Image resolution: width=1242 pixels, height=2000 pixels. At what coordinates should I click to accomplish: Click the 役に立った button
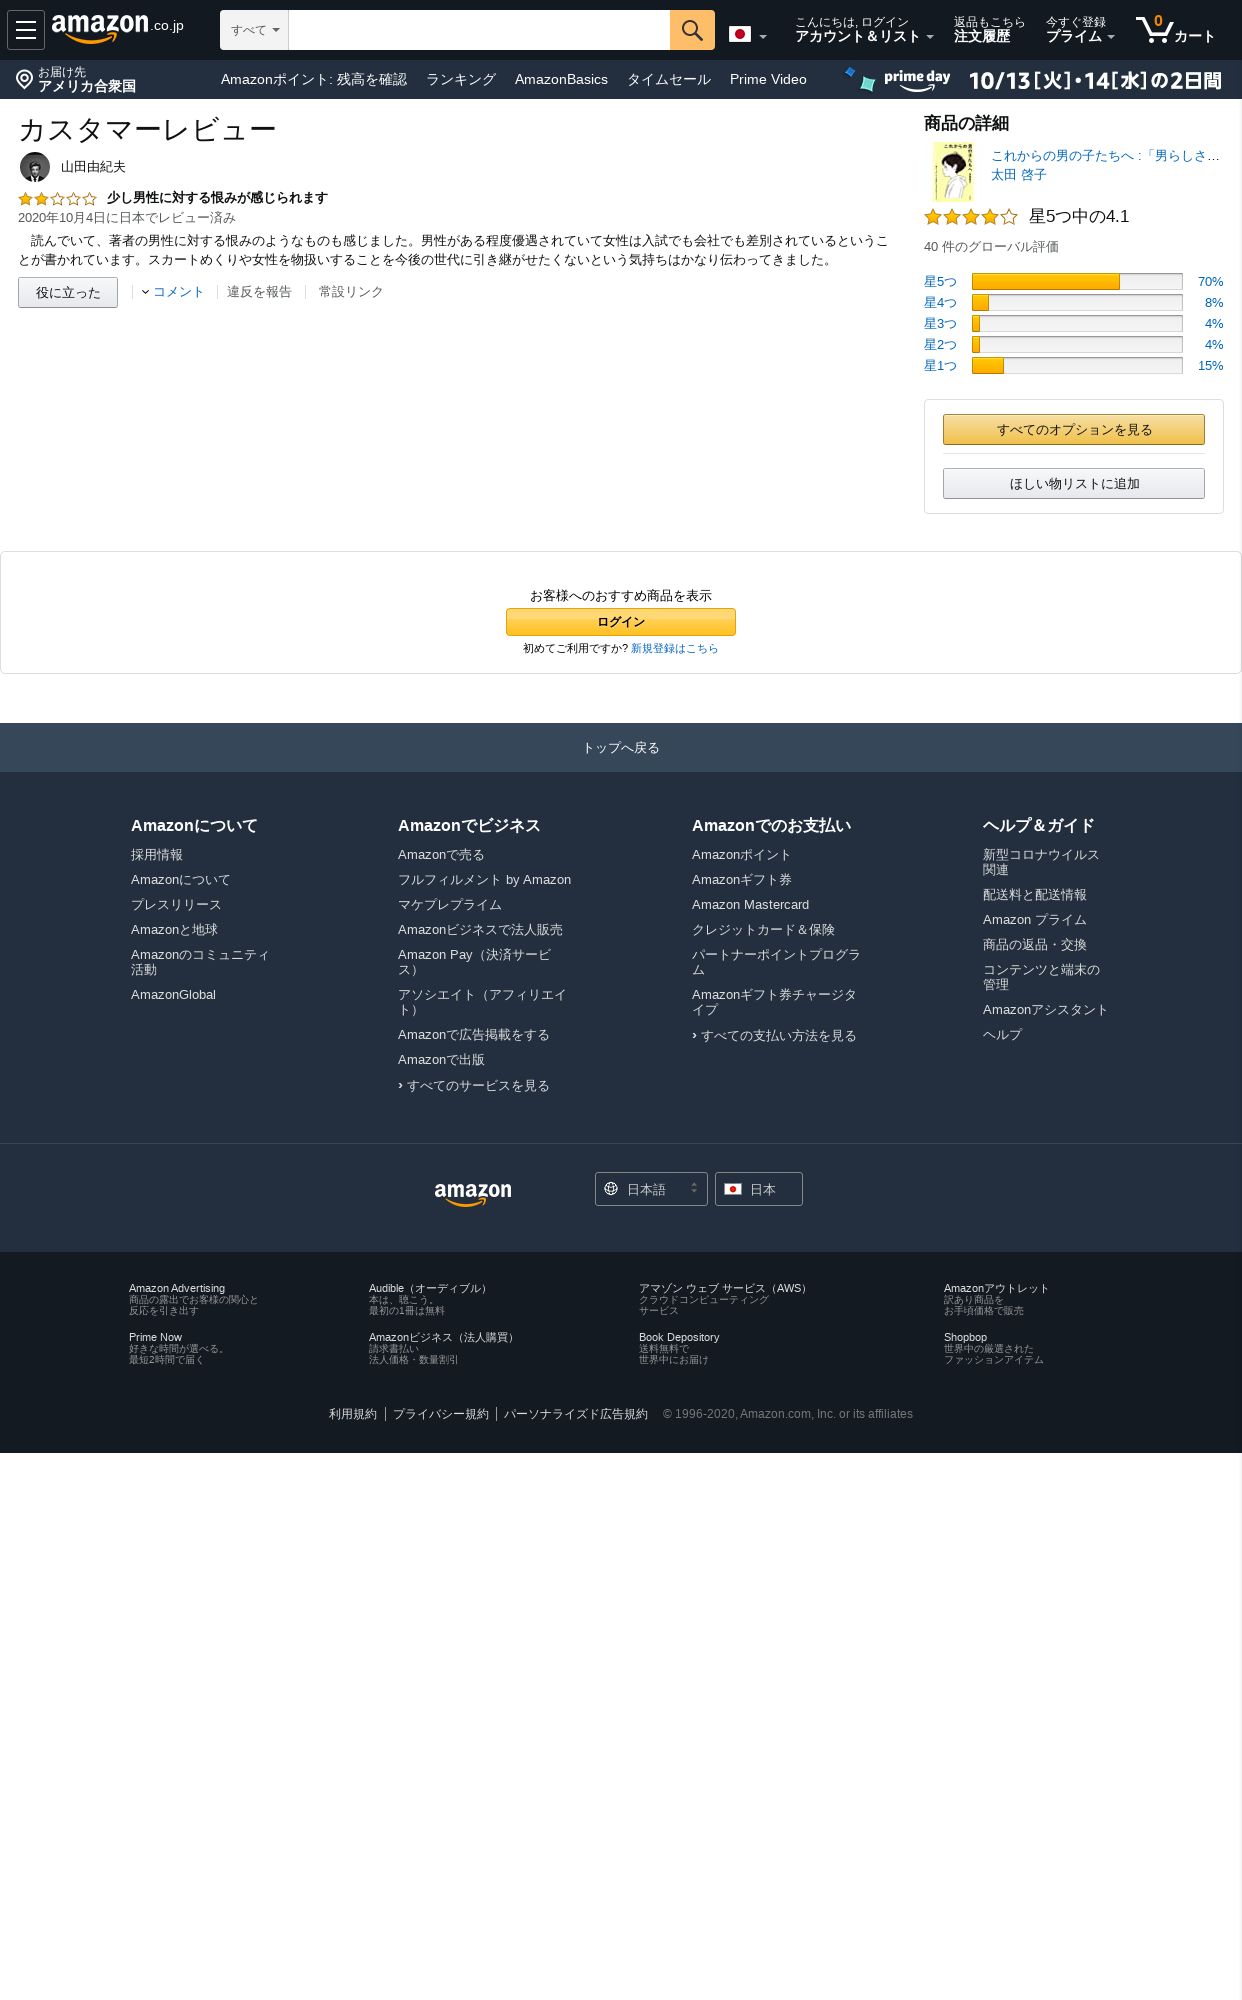pyautogui.click(x=68, y=292)
